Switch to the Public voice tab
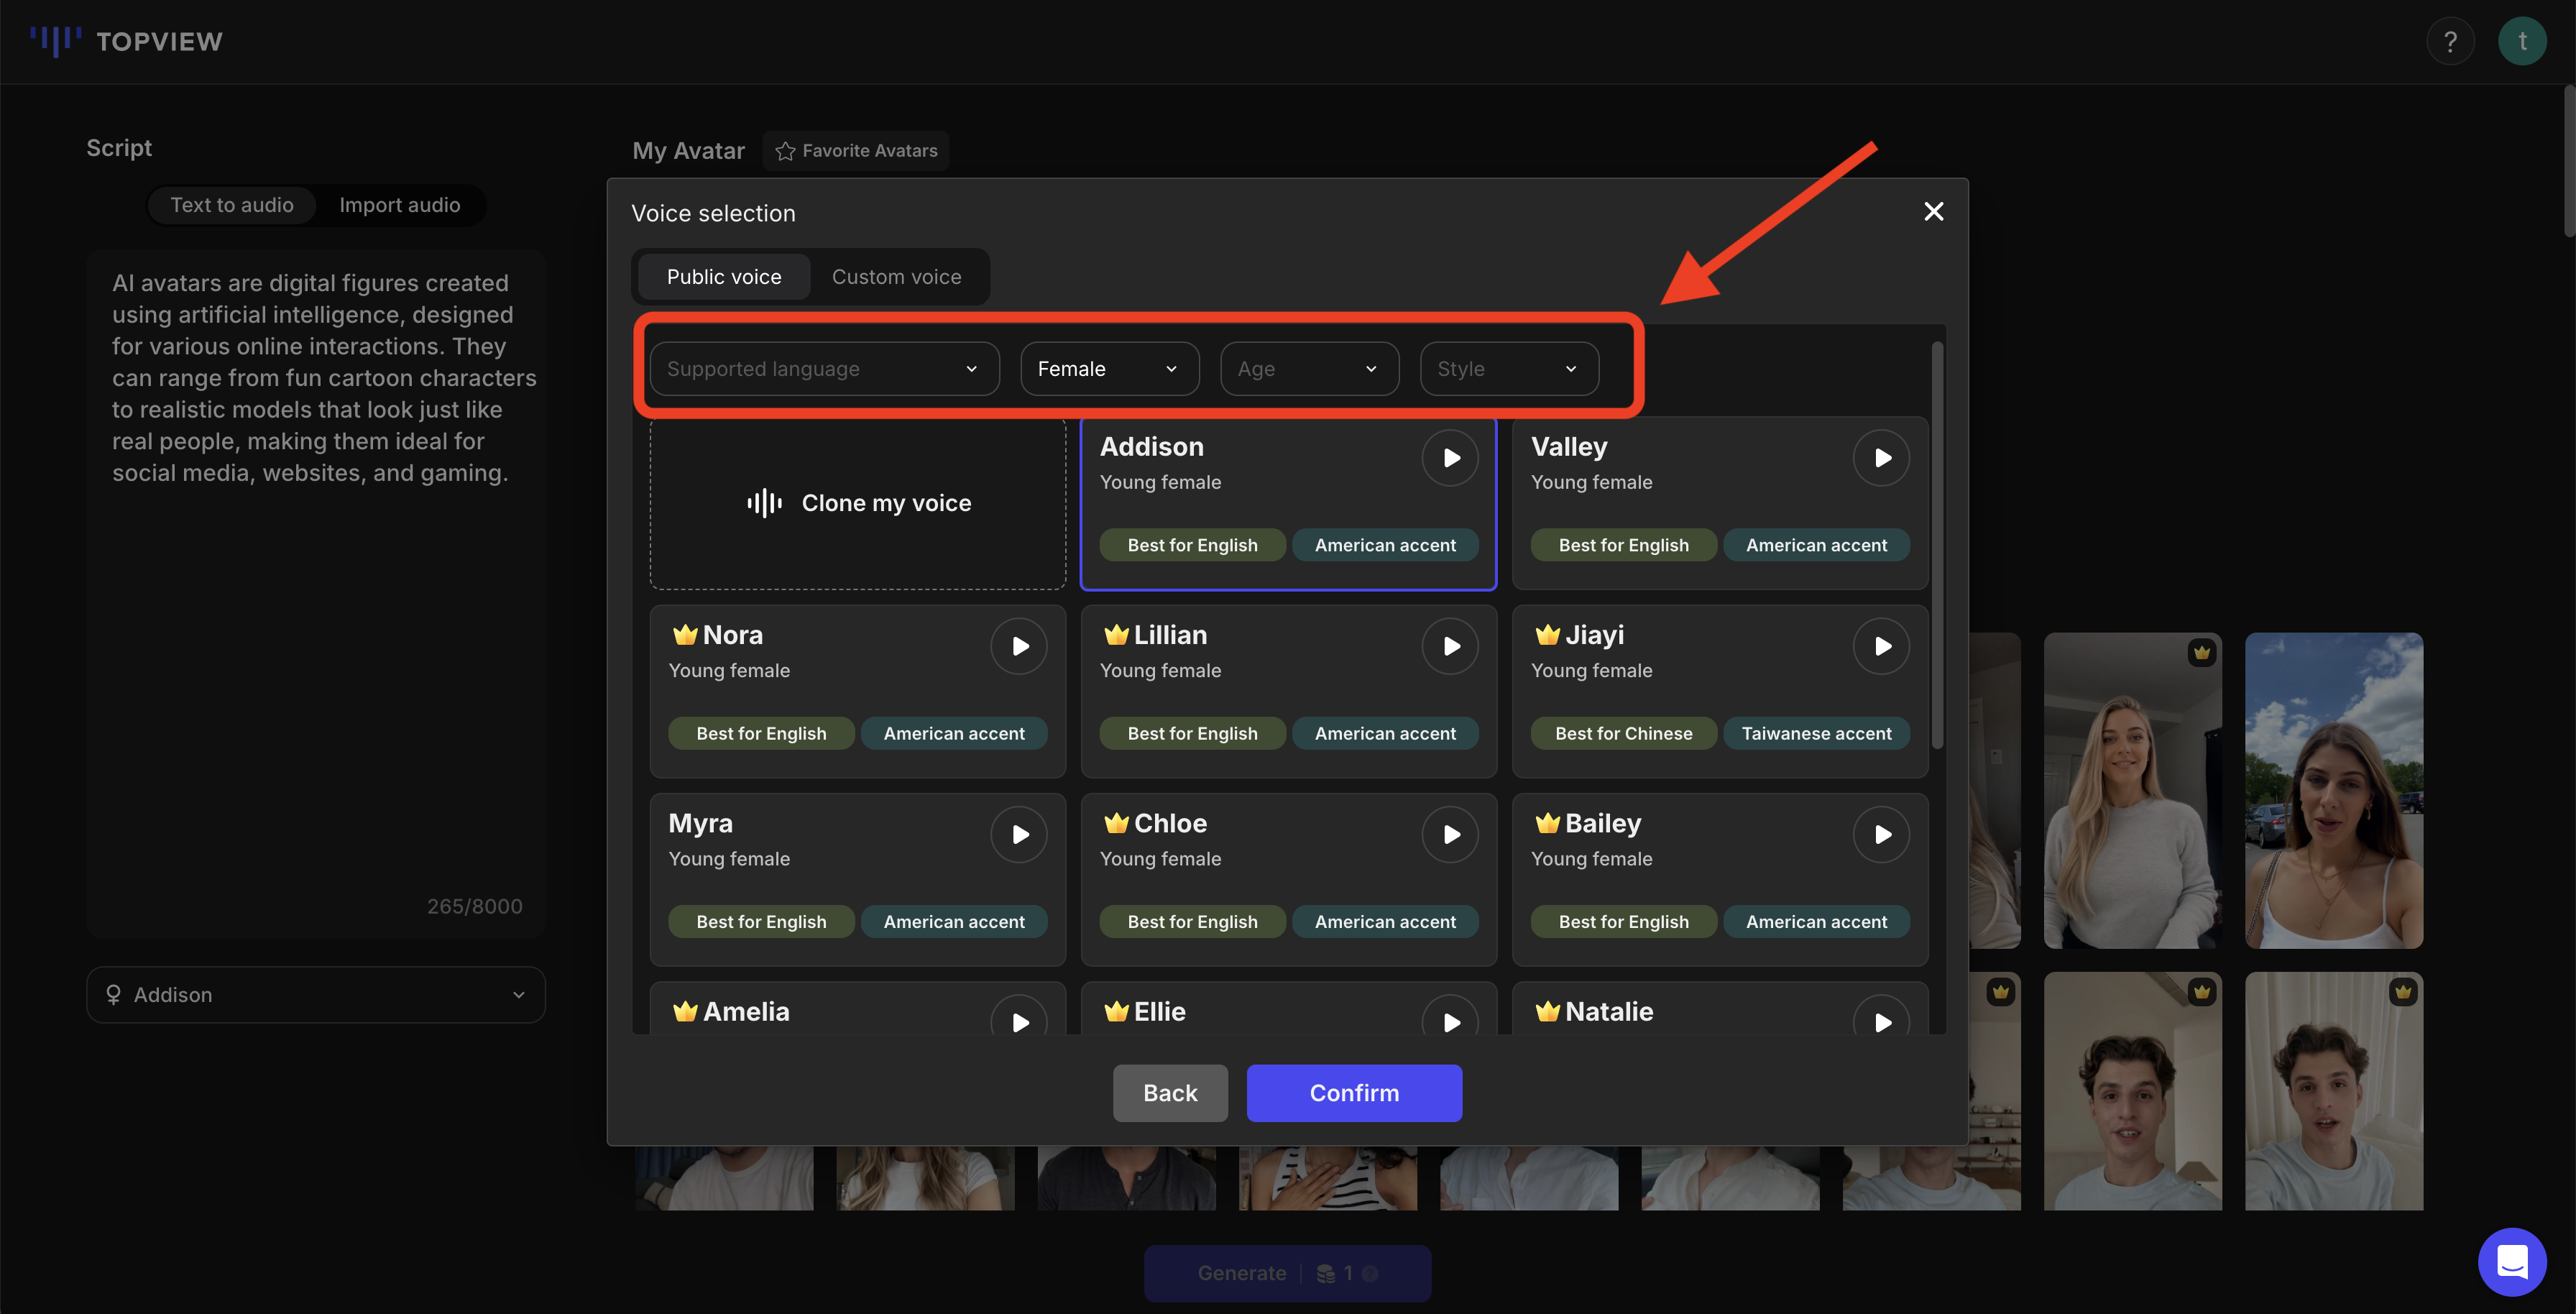 click(724, 277)
